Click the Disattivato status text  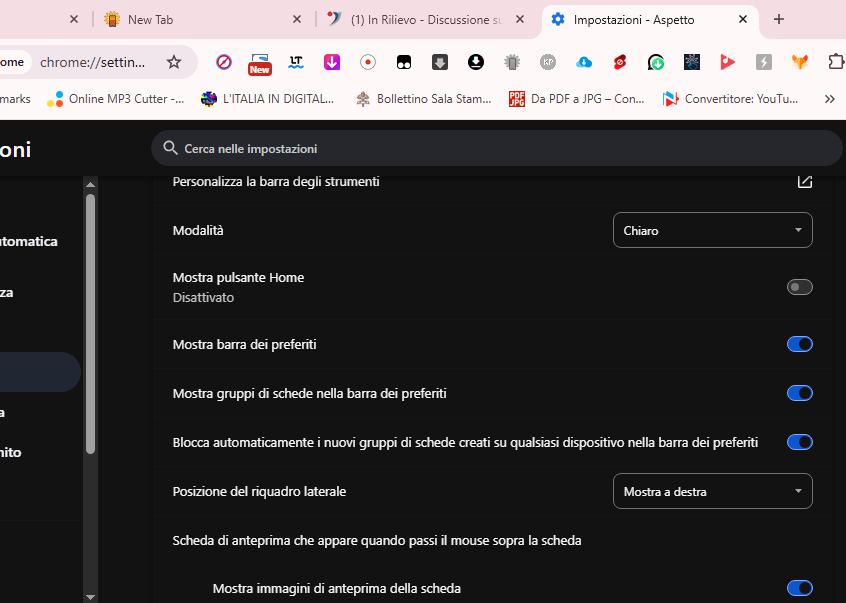tap(203, 298)
